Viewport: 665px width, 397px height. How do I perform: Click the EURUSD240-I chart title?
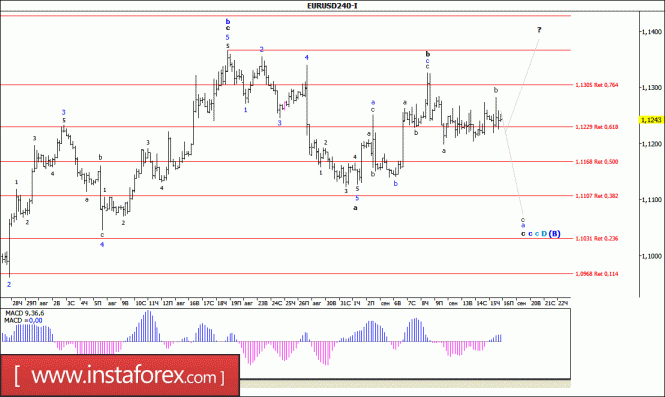coord(332,6)
